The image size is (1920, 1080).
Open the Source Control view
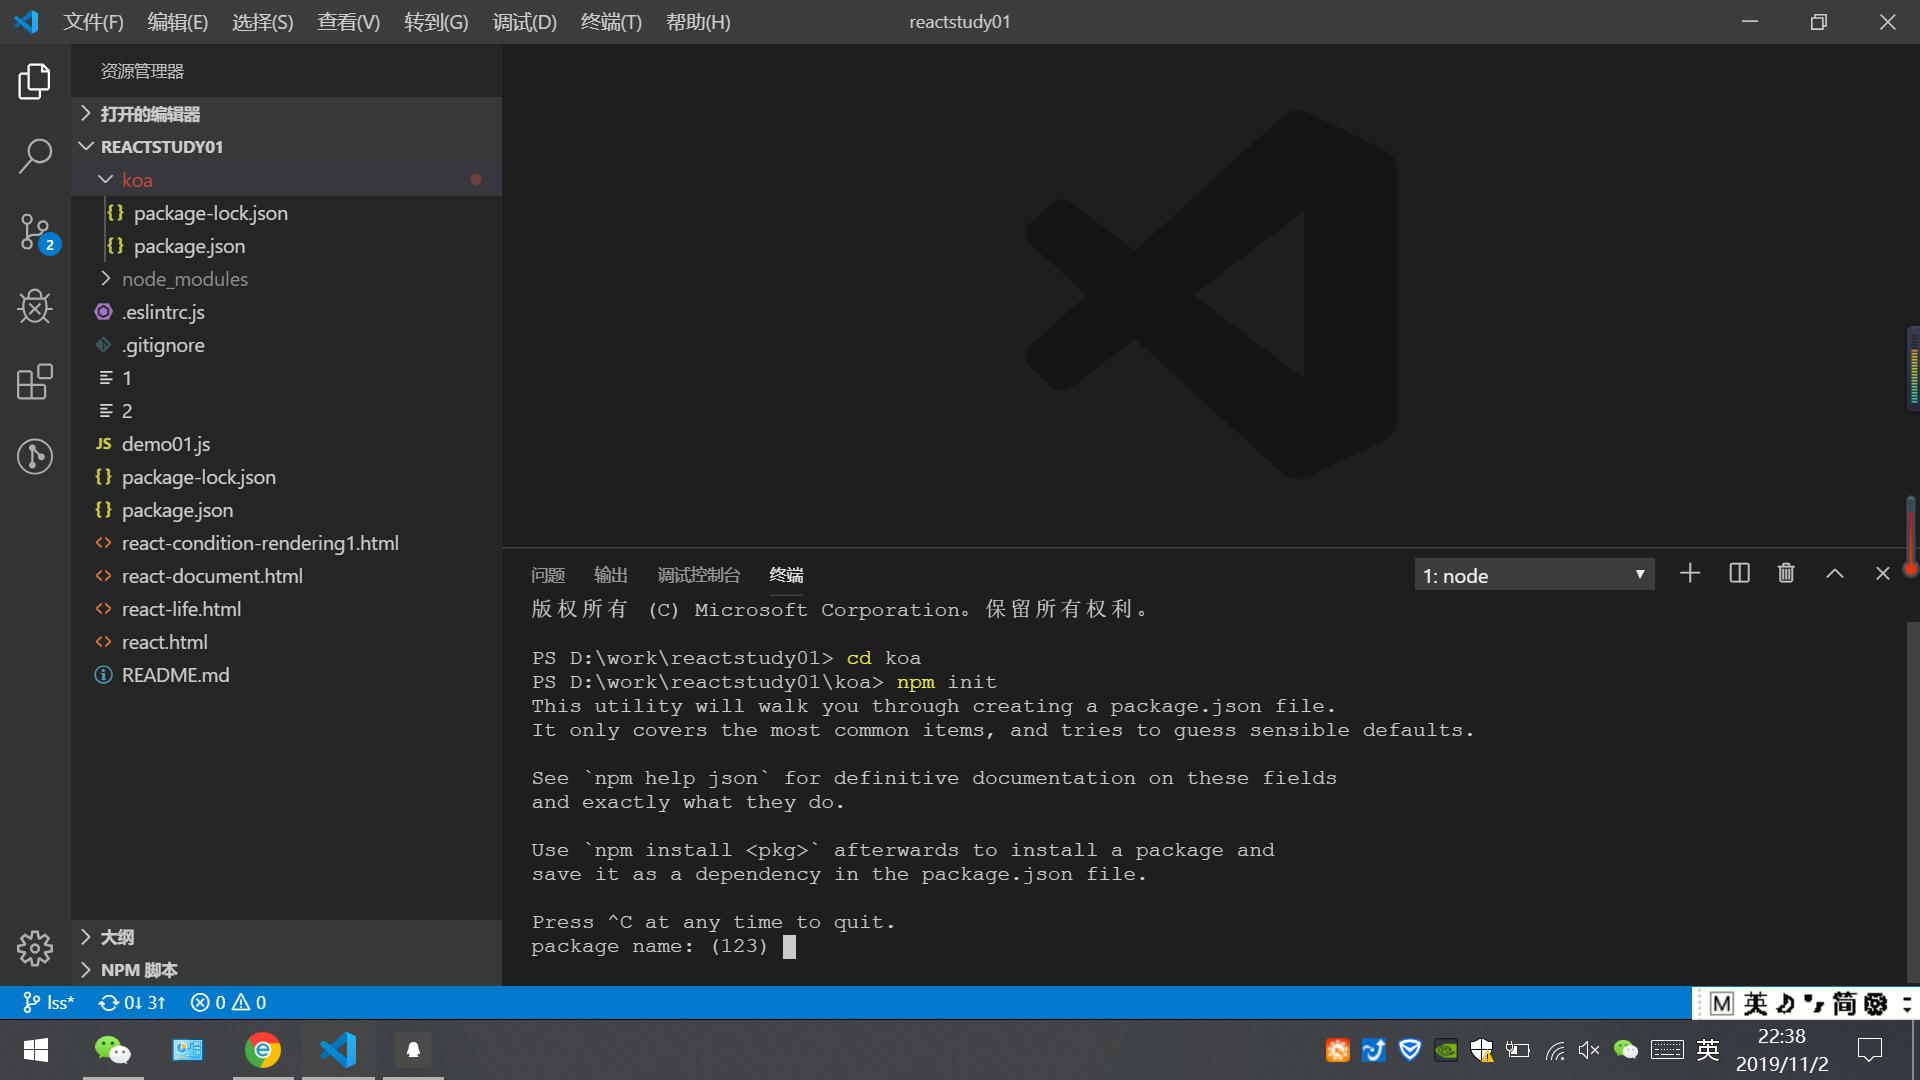(x=35, y=232)
